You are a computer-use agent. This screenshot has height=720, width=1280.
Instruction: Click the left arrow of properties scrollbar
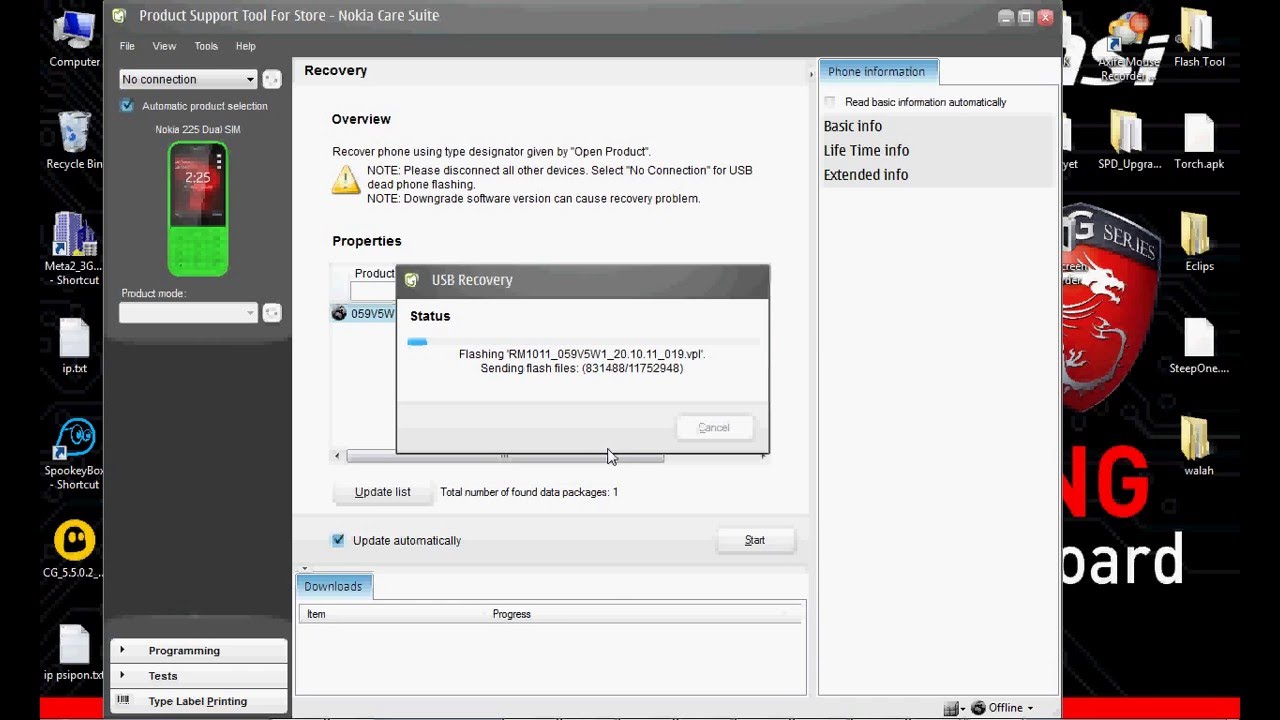[x=337, y=456]
